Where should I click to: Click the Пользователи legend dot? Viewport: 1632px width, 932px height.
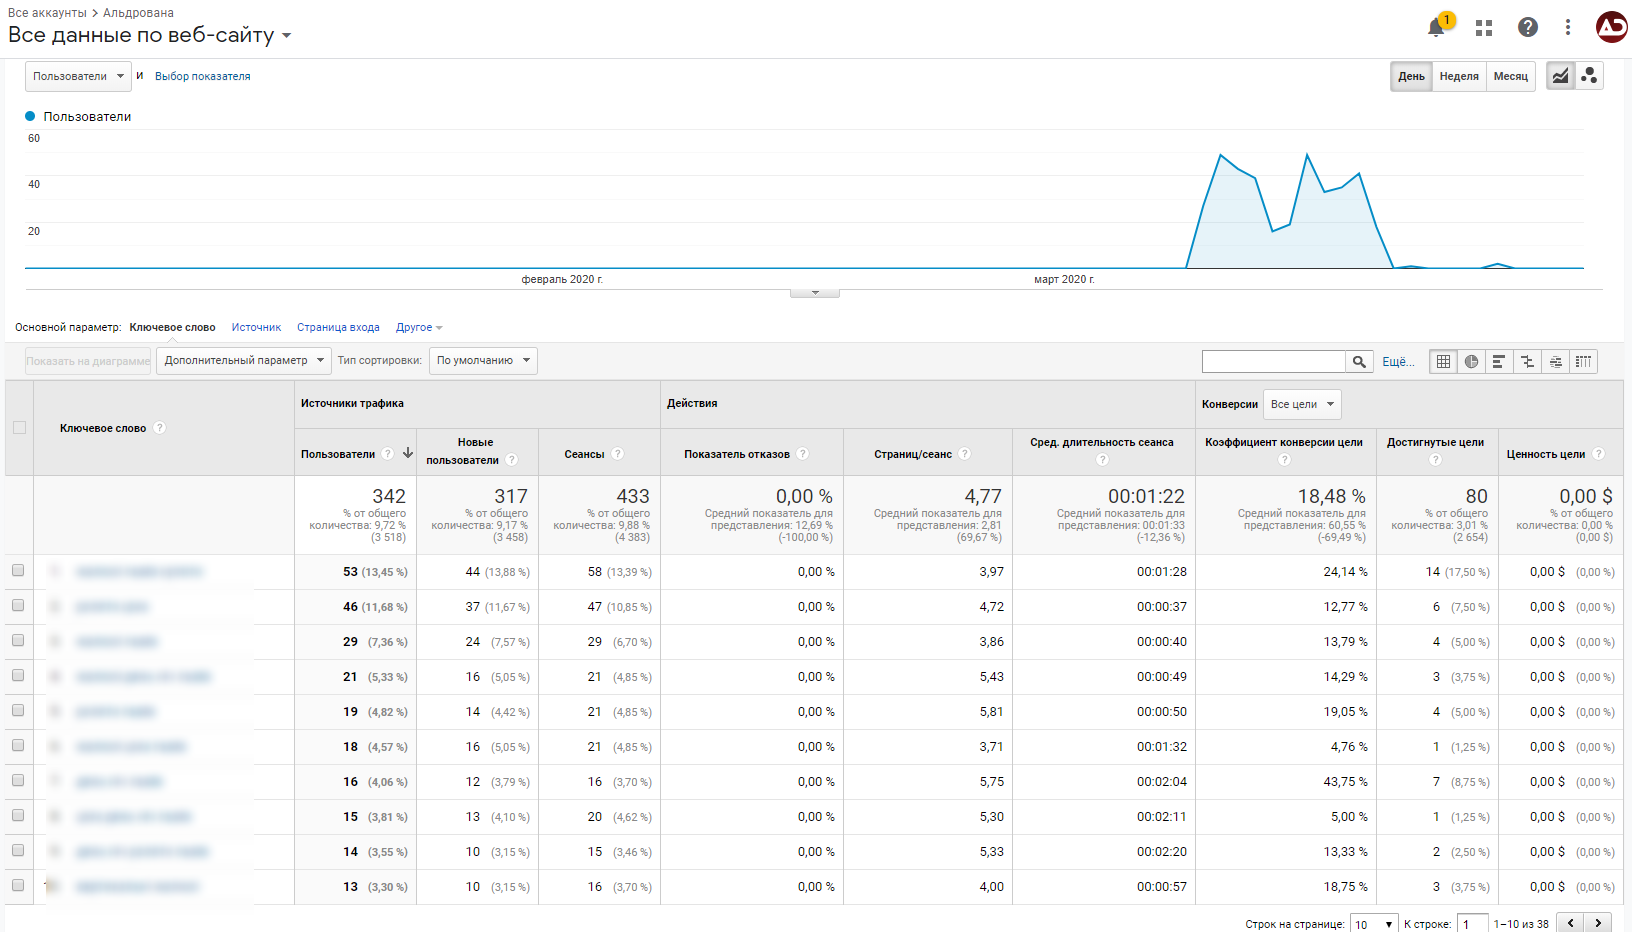coord(30,116)
